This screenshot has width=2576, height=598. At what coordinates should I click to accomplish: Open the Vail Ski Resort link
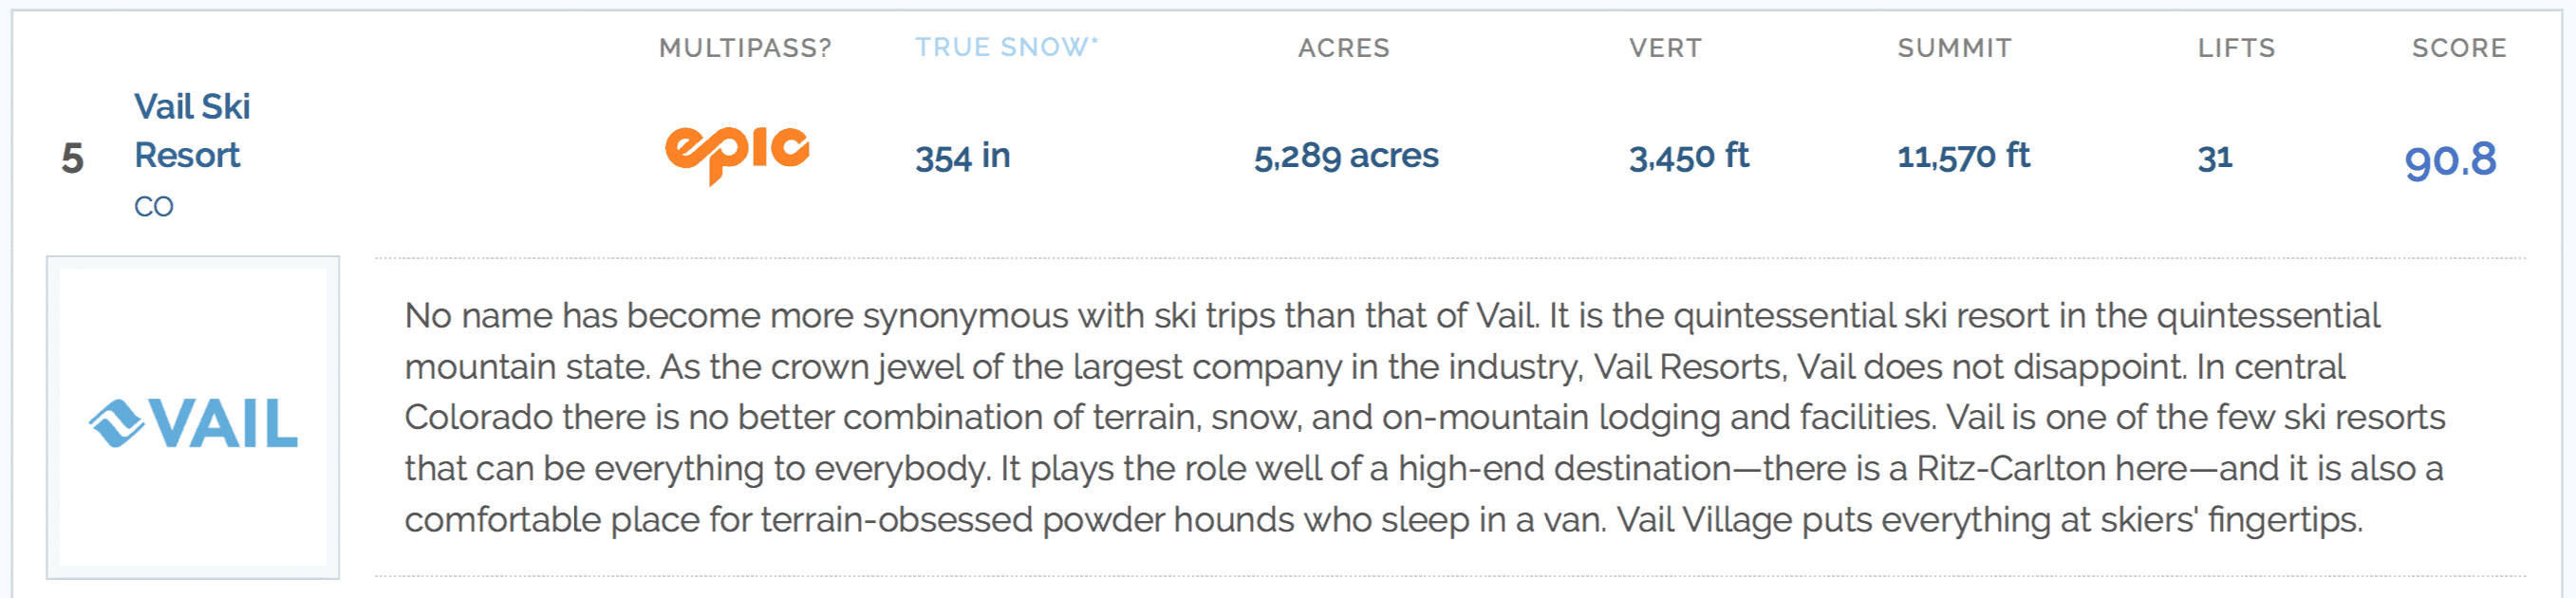[x=191, y=130]
